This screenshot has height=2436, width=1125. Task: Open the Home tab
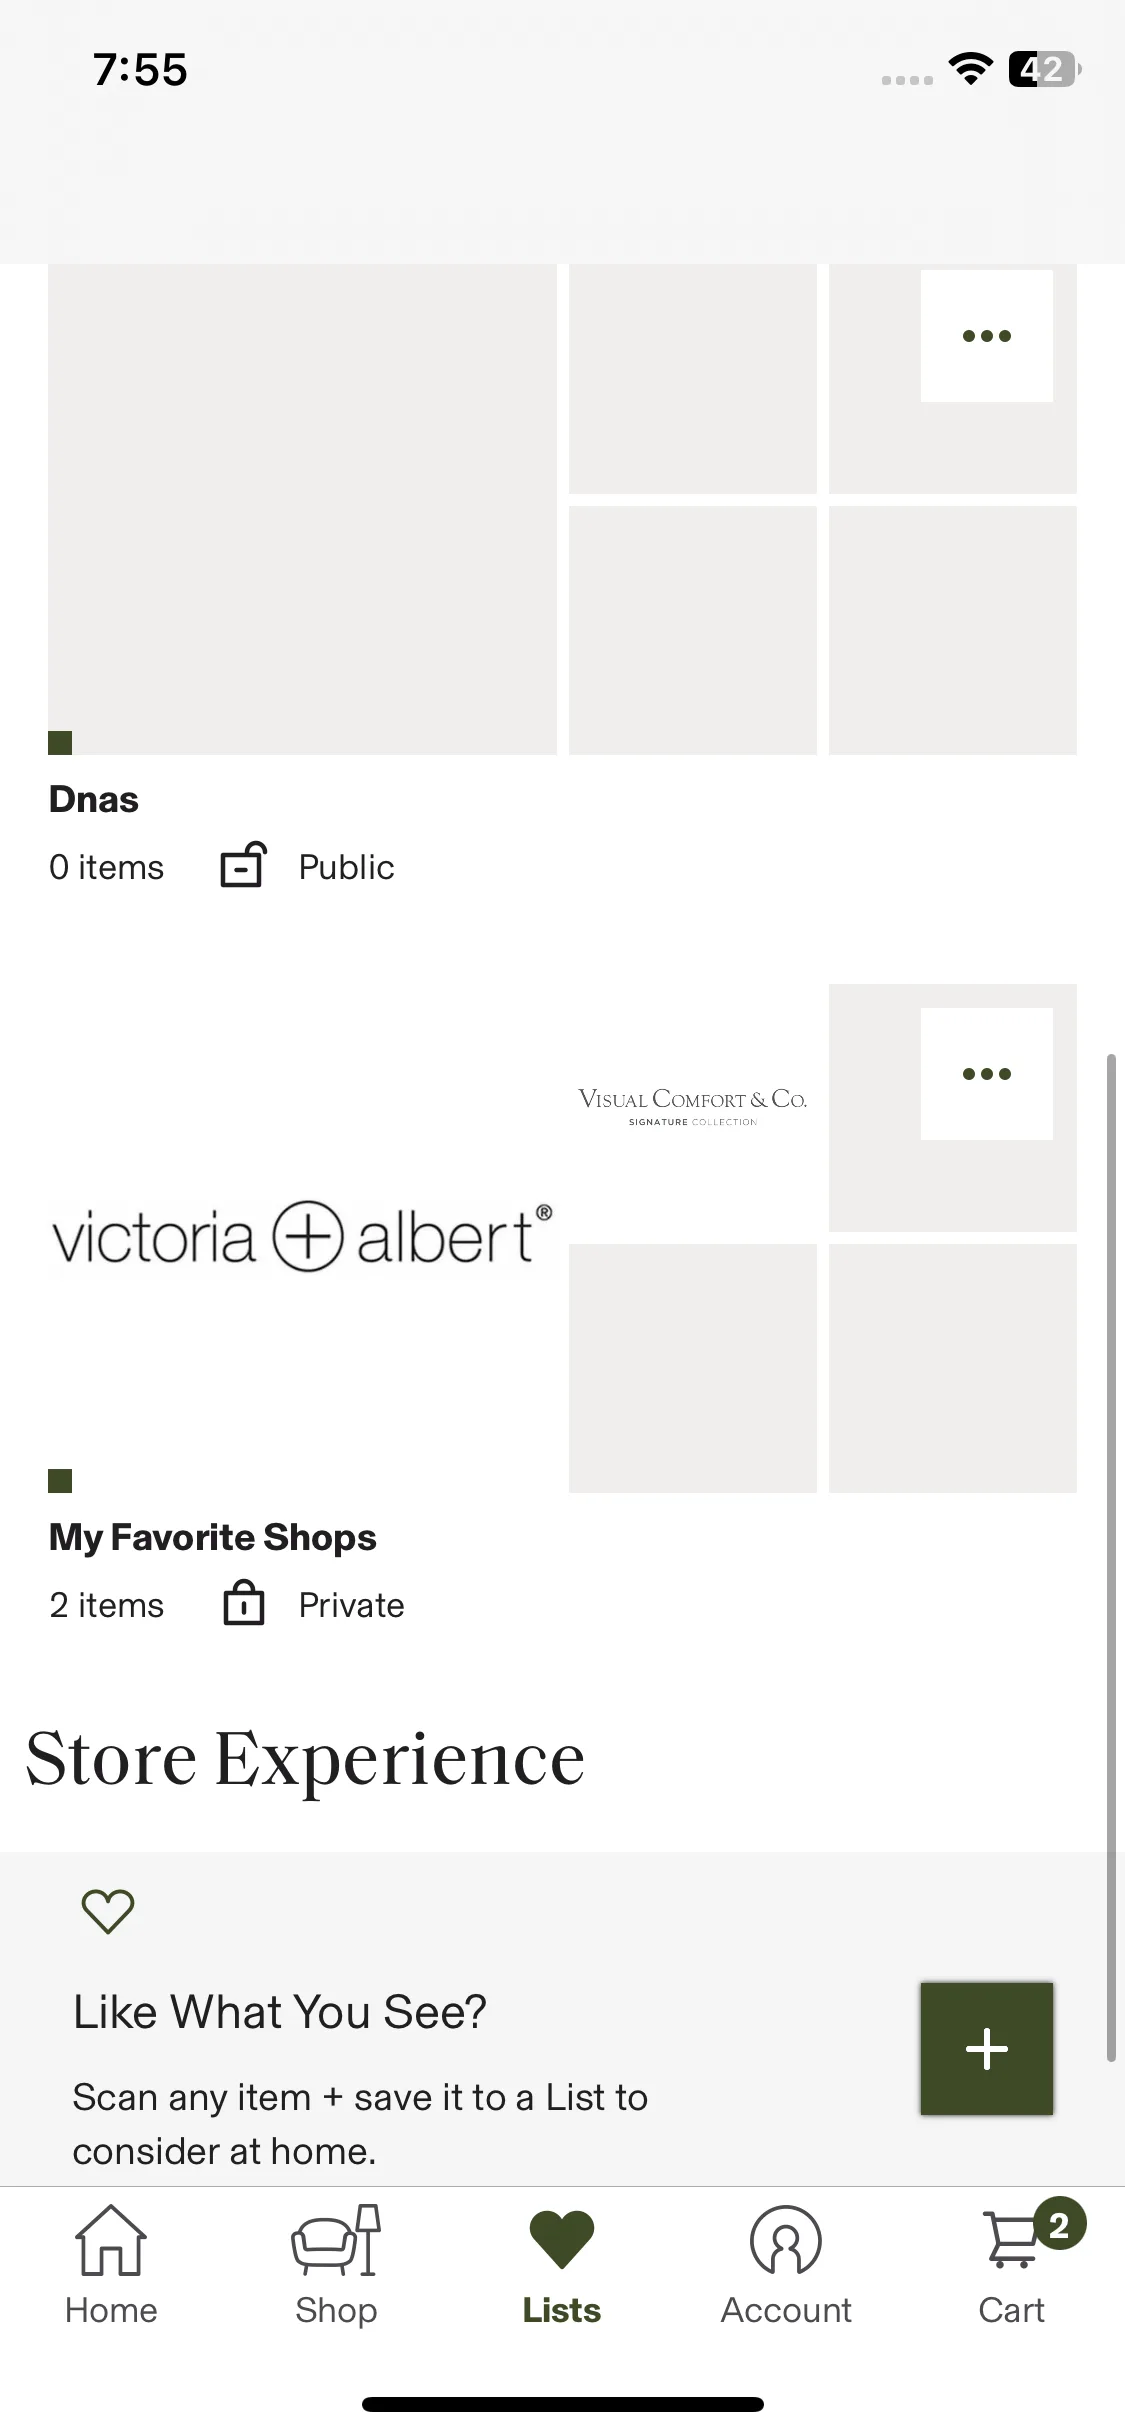point(111,2265)
